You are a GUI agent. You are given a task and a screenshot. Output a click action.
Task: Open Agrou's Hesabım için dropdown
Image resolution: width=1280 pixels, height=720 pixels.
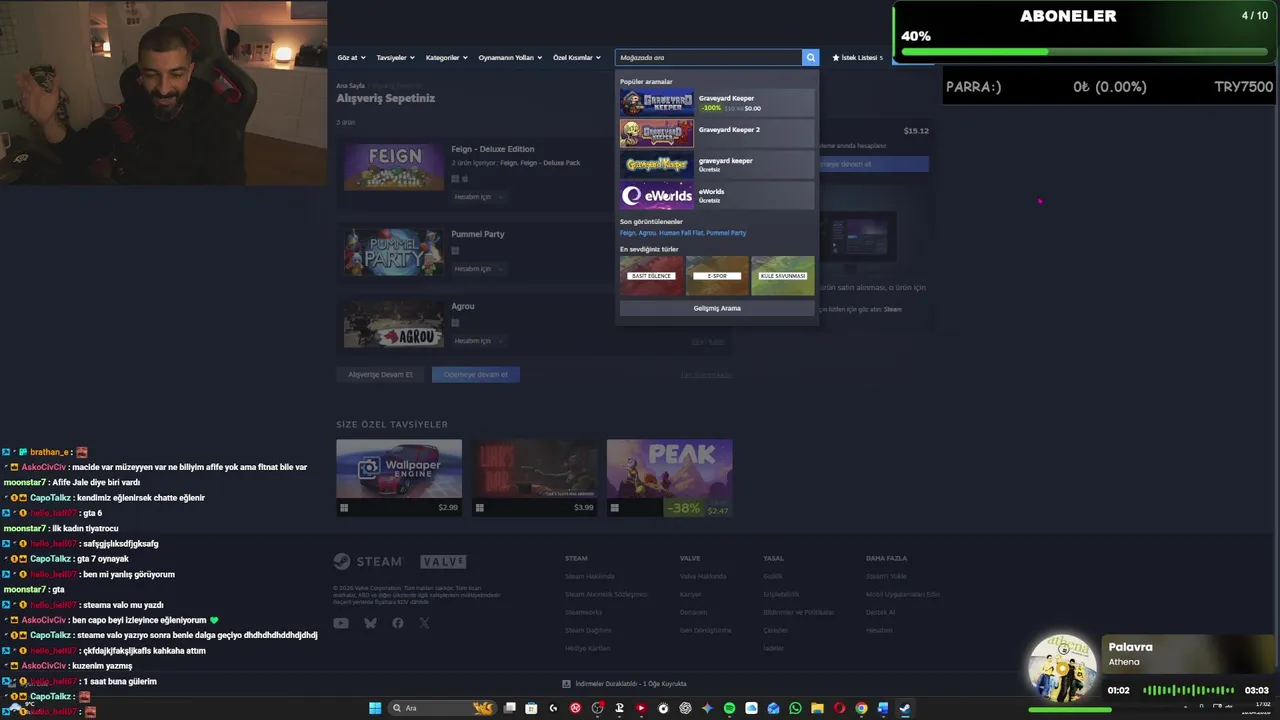pyautogui.click(x=478, y=341)
